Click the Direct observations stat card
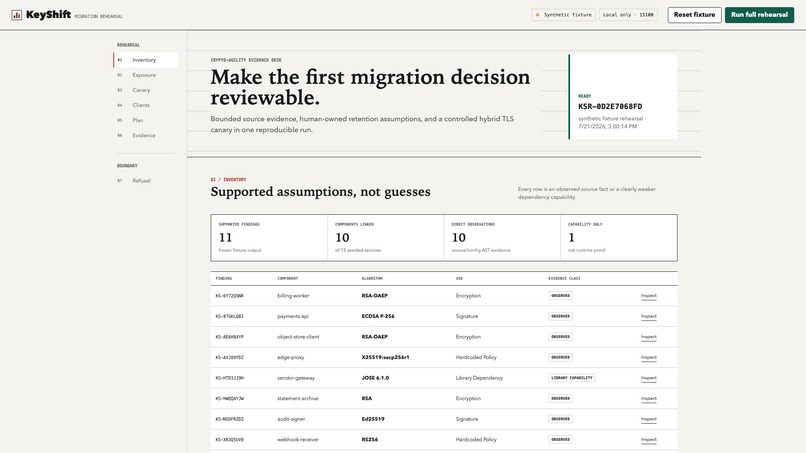This screenshot has height=453, width=806. pyautogui.click(x=502, y=238)
